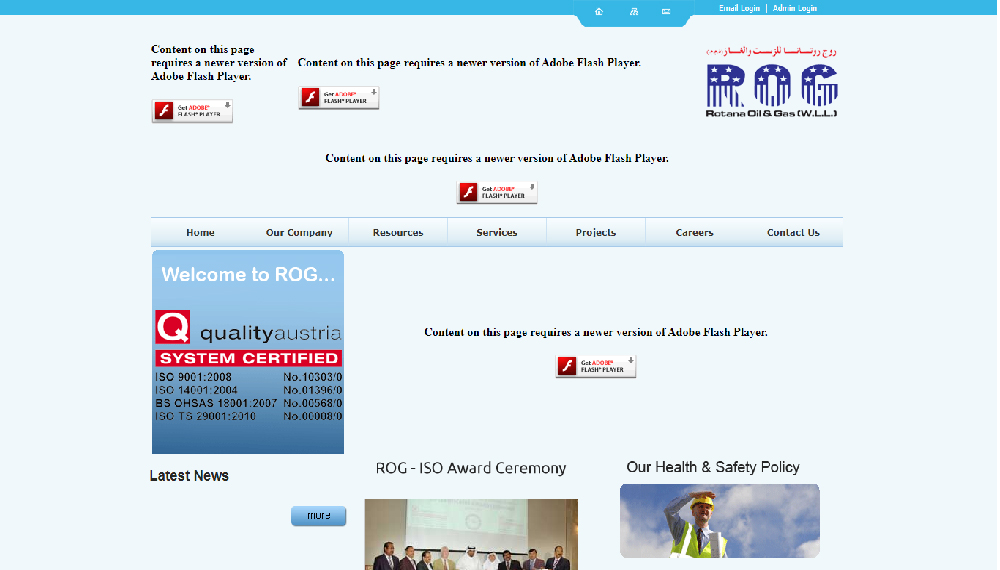Click the Flash Player badge right of Welcome banner
Screen dimensions: 1000x570
tap(596, 367)
